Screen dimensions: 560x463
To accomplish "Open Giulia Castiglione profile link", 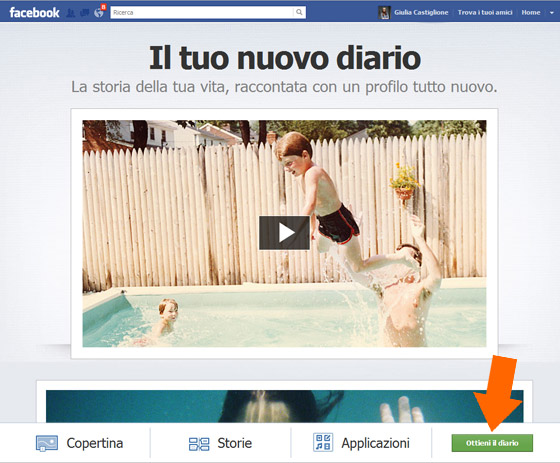I will [421, 13].
